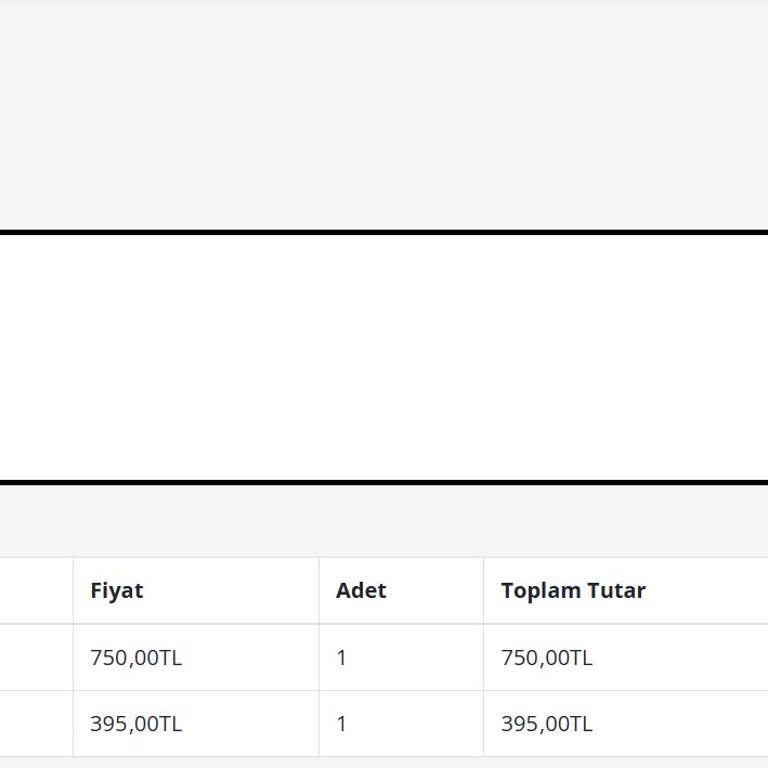
Task: Click the top black border of white box
Action: click(x=384, y=232)
